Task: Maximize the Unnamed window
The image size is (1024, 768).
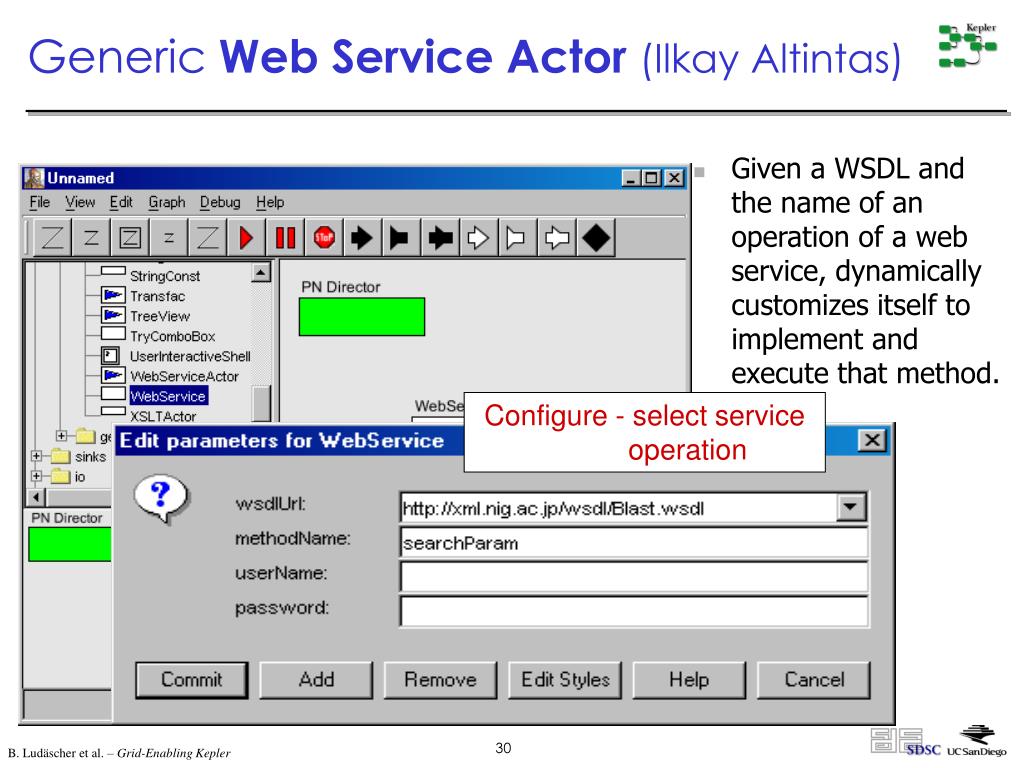Action: click(651, 178)
